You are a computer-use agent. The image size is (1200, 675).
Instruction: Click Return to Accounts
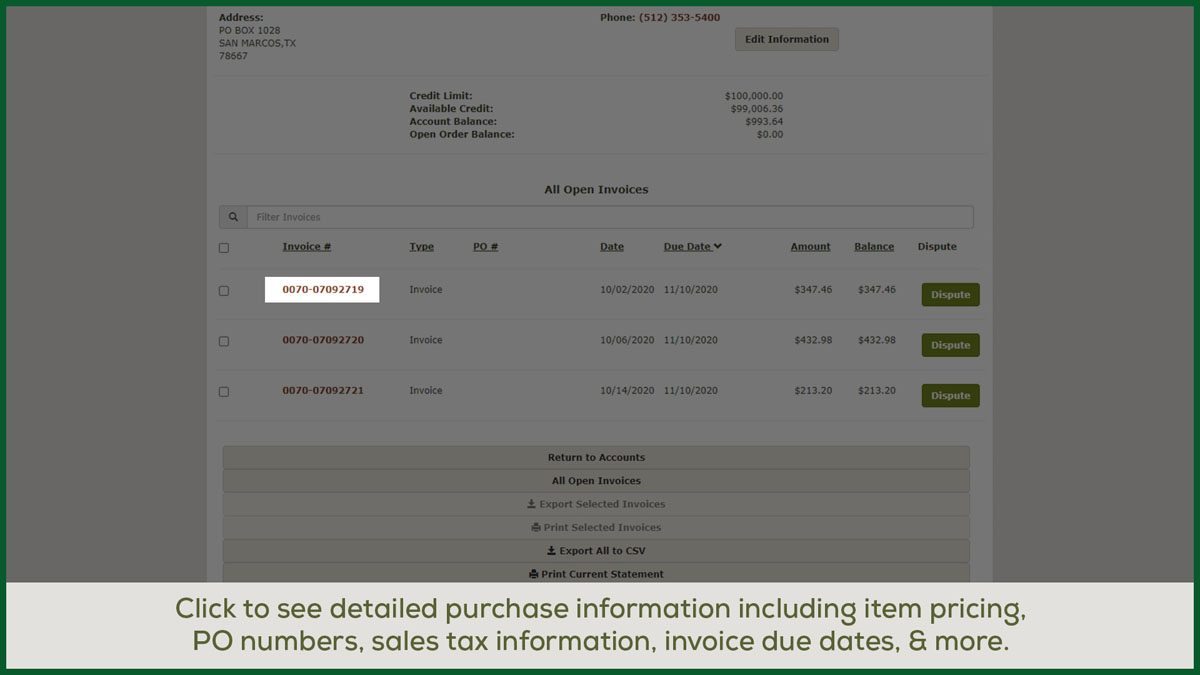point(596,458)
